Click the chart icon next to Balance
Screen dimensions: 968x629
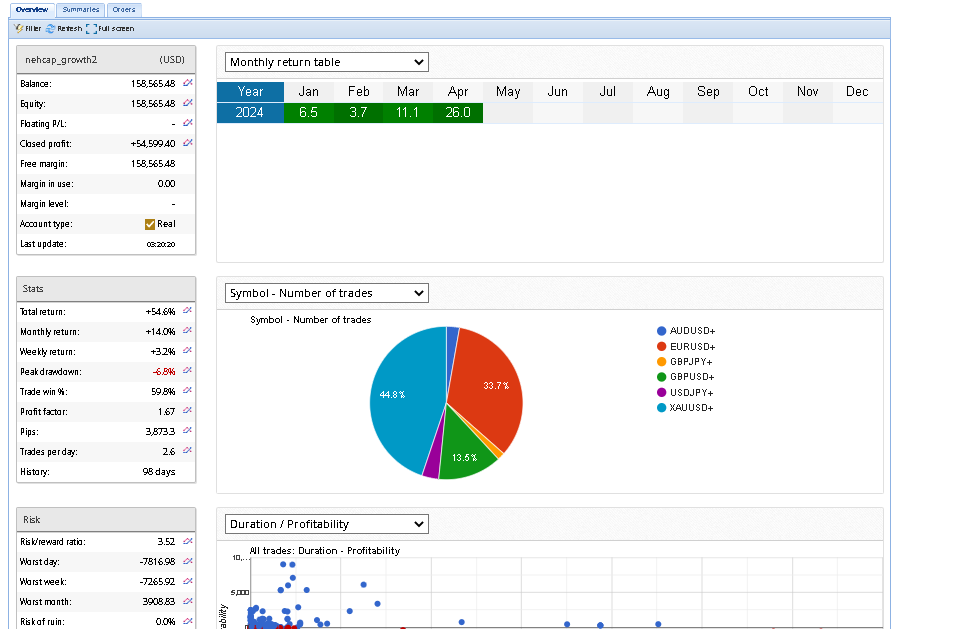[187, 83]
